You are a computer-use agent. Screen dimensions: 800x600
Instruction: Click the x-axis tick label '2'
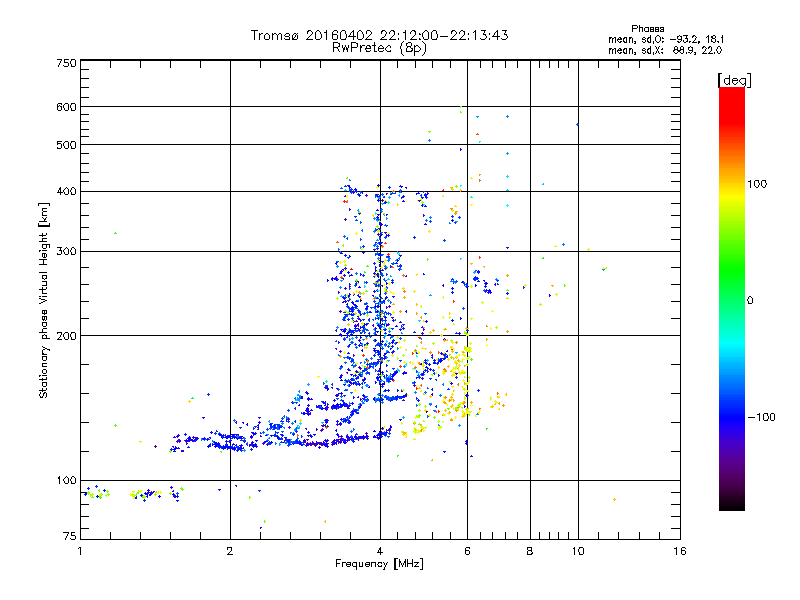pyautogui.click(x=230, y=551)
